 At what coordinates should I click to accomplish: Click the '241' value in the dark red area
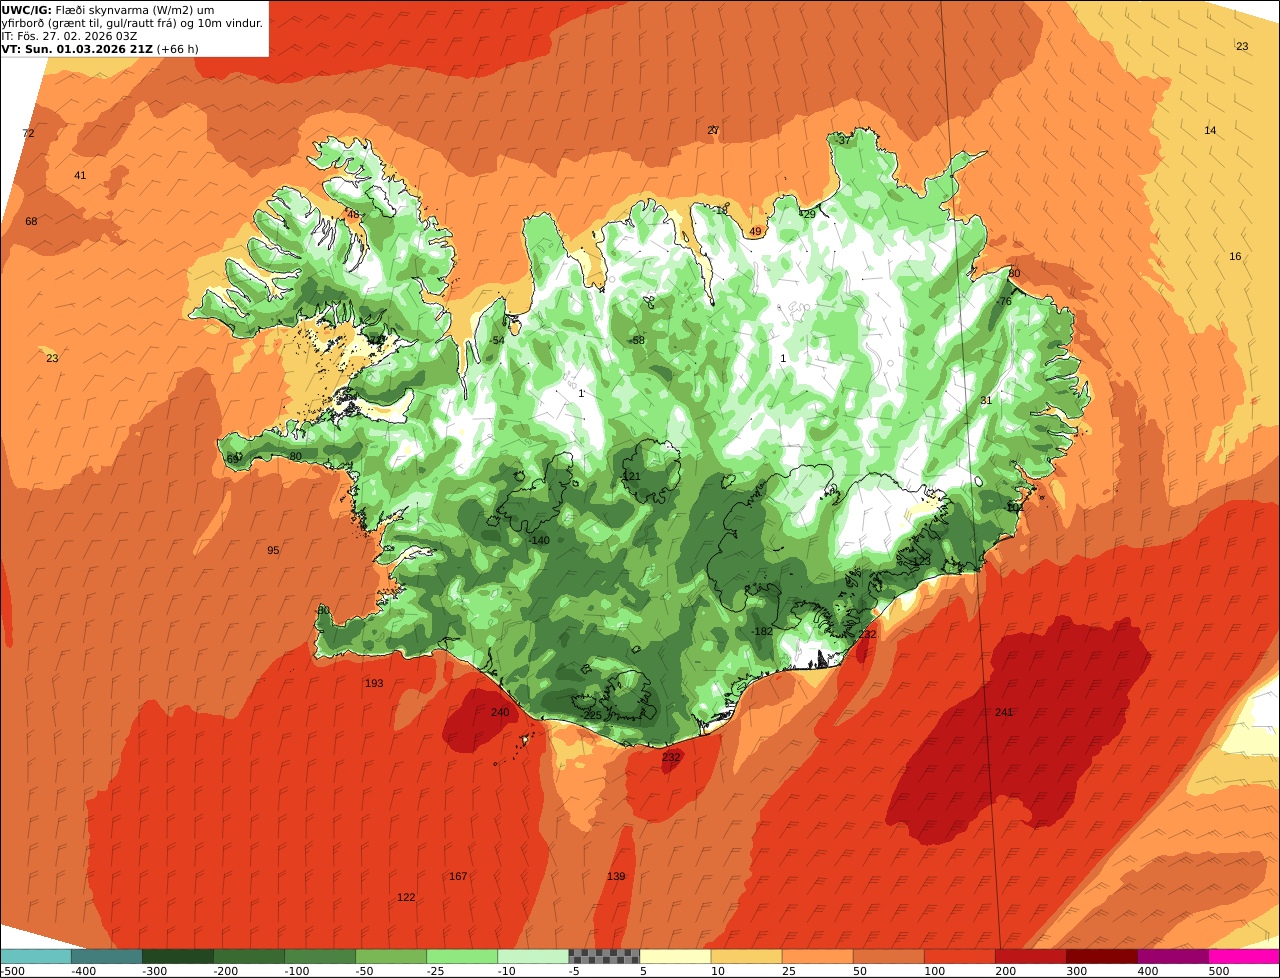[x=1004, y=712]
